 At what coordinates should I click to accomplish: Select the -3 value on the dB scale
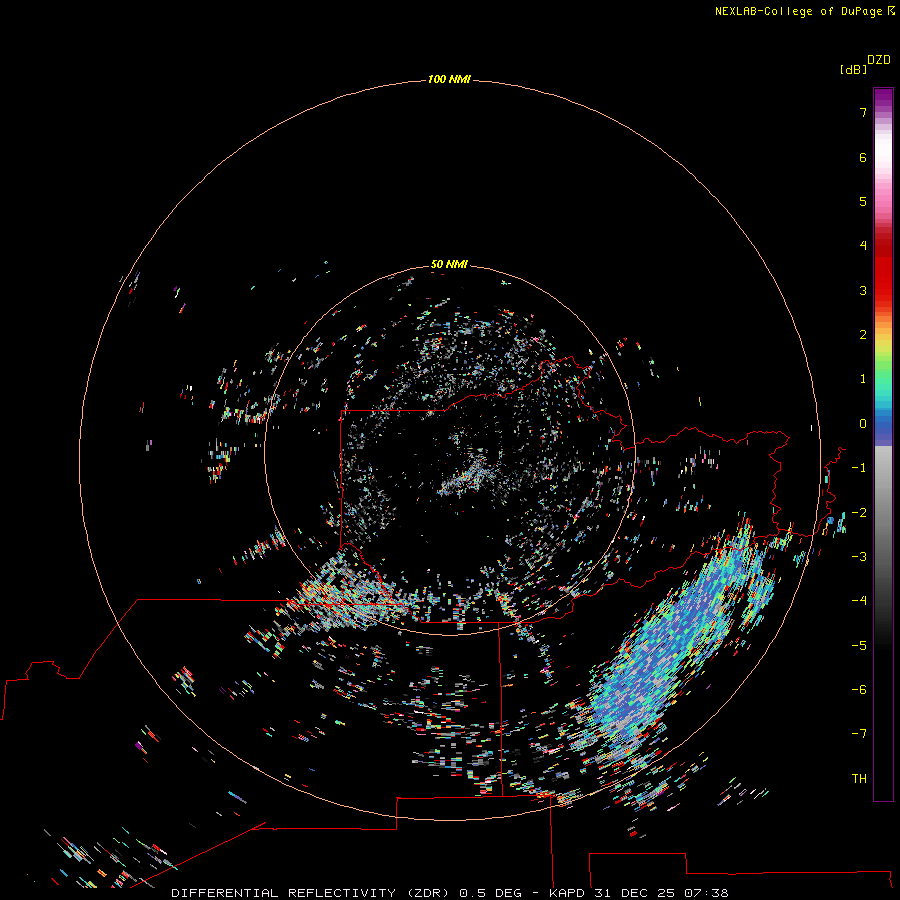click(x=859, y=557)
